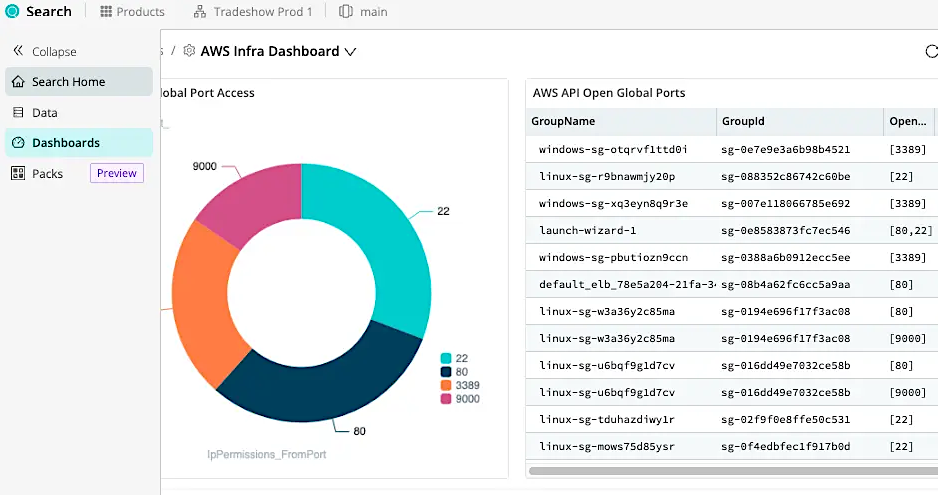The height and width of the screenshot is (495, 938).
Task: Toggle the 3389 legend swatch
Action: coord(446,385)
